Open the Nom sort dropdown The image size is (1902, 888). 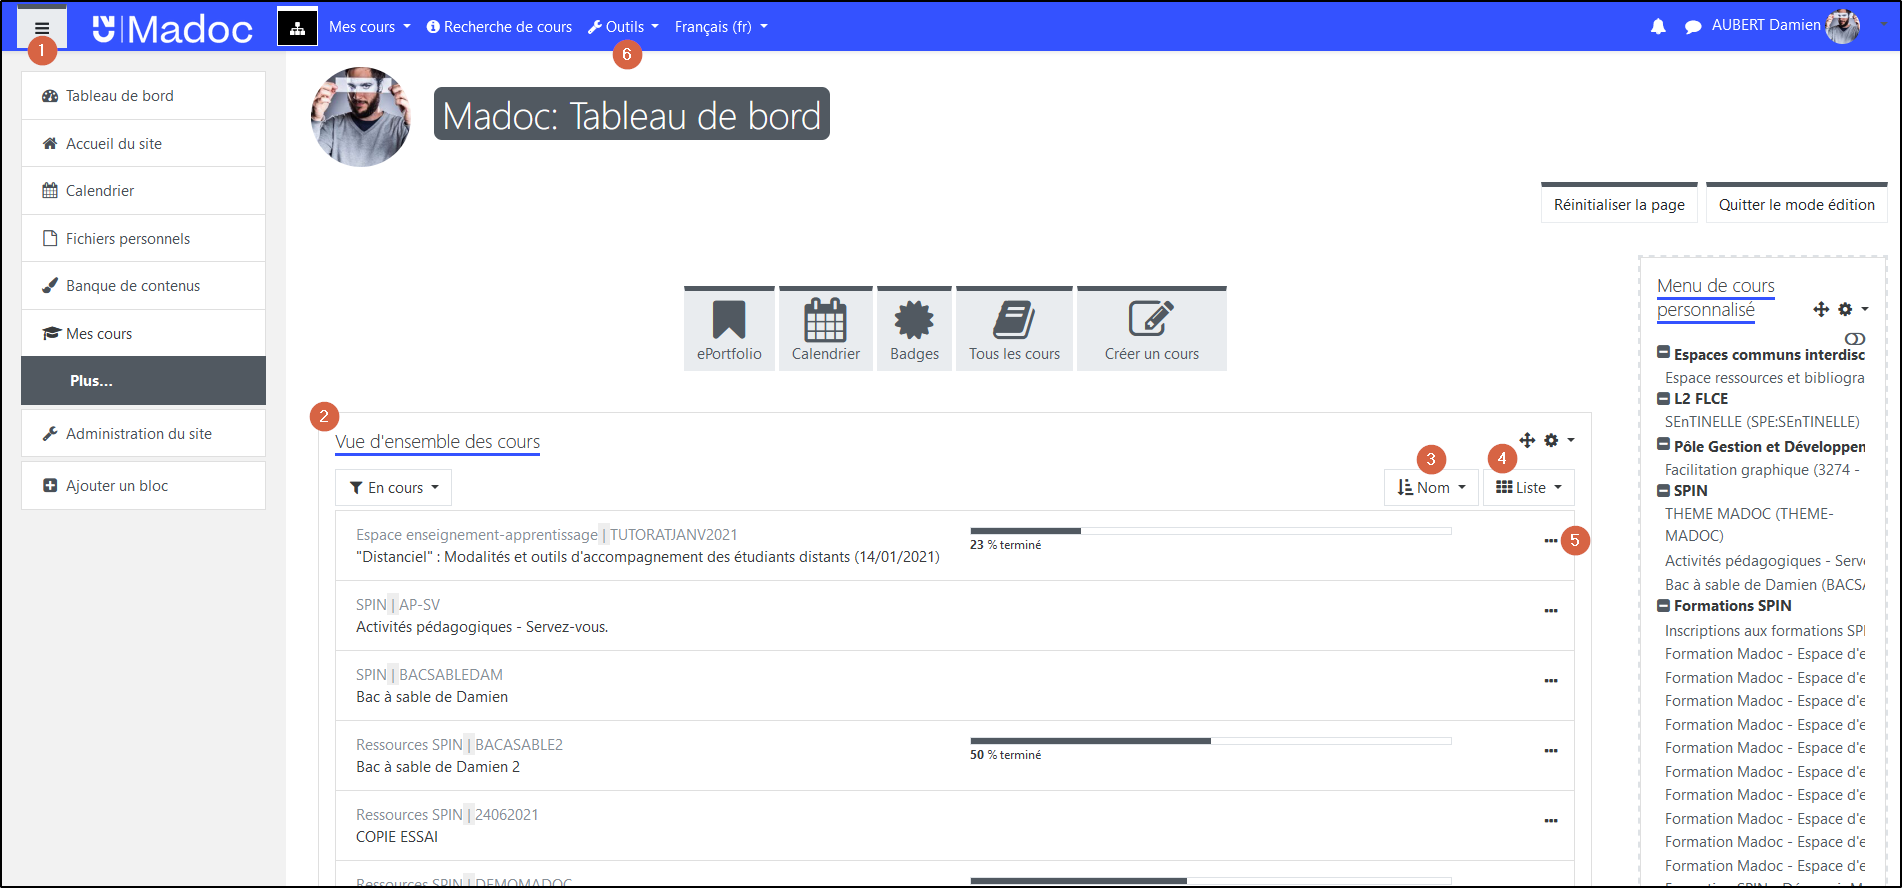pyautogui.click(x=1431, y=488)
